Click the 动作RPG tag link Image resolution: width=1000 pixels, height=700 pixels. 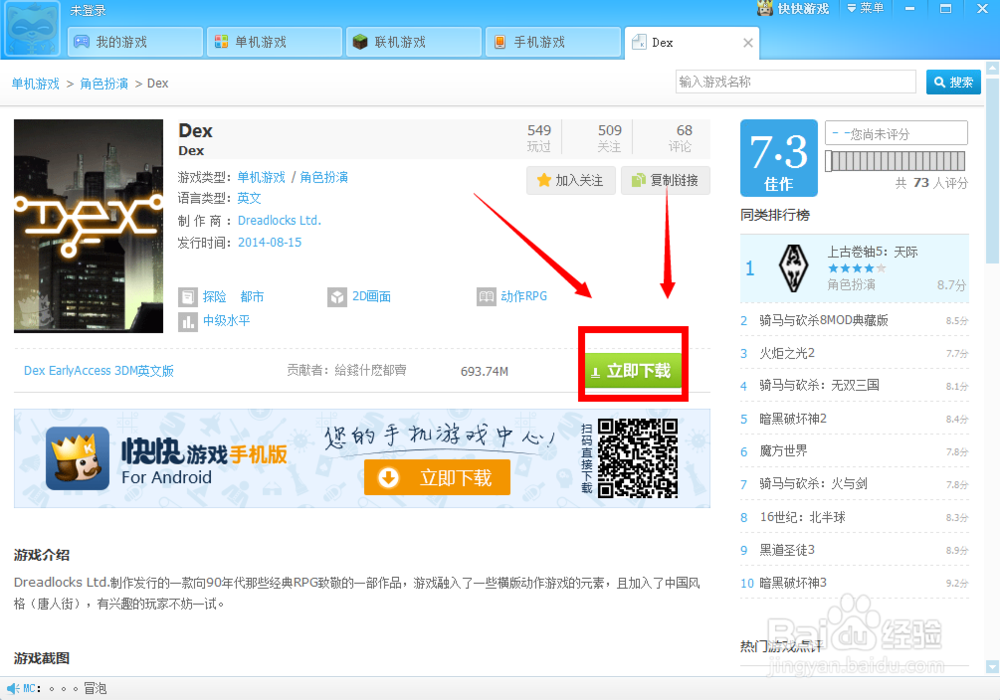pos(524,296)
